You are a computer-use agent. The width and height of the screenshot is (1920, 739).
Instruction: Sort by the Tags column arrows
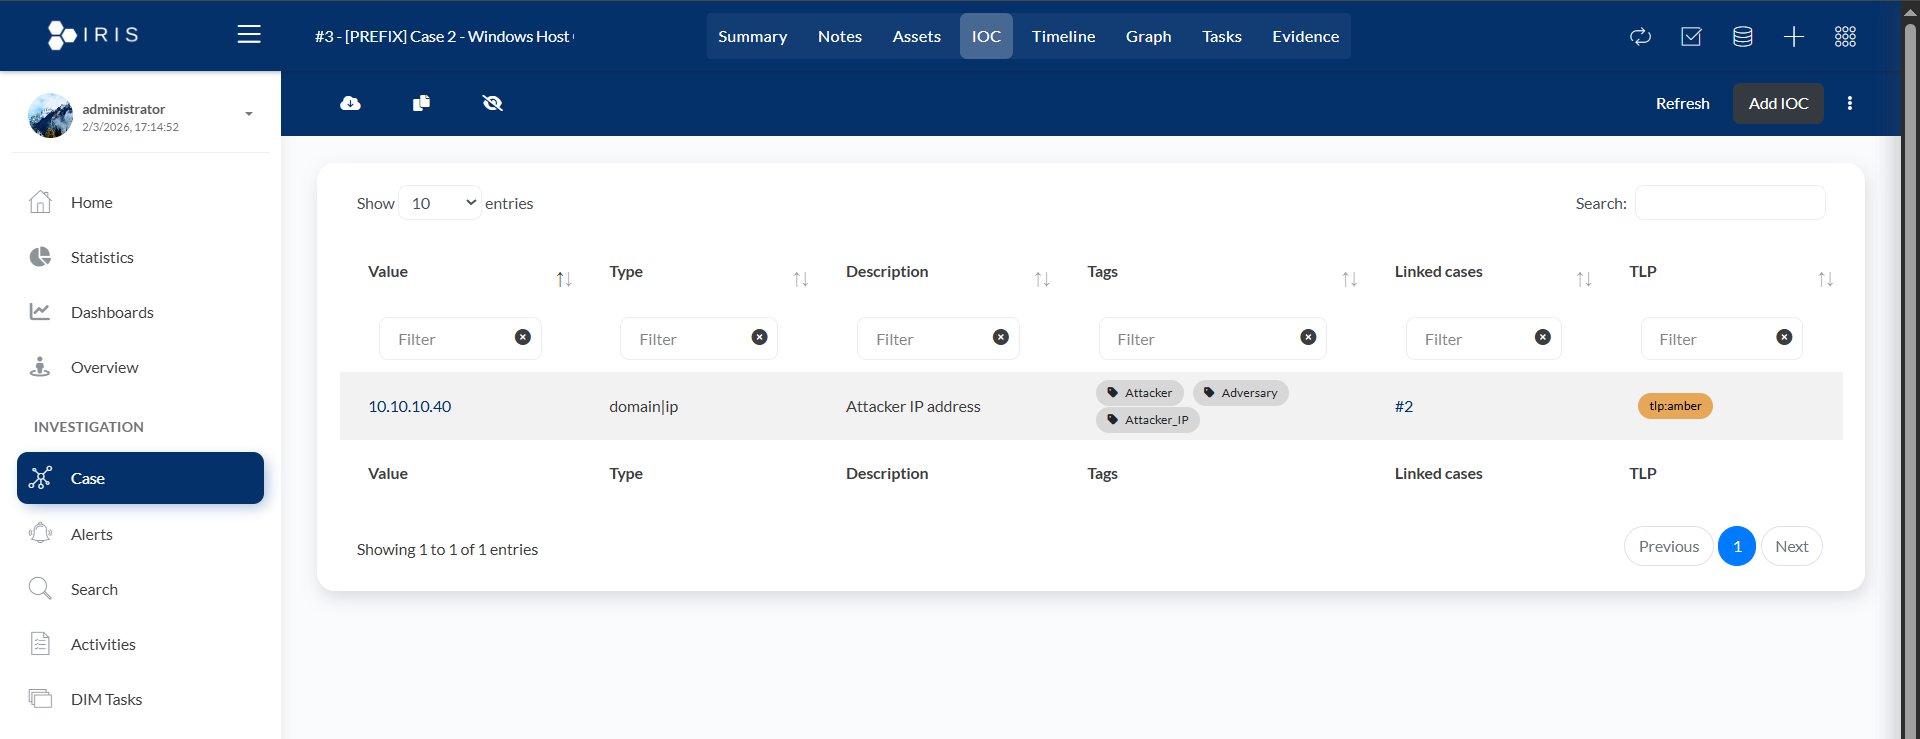(1349, 279)
